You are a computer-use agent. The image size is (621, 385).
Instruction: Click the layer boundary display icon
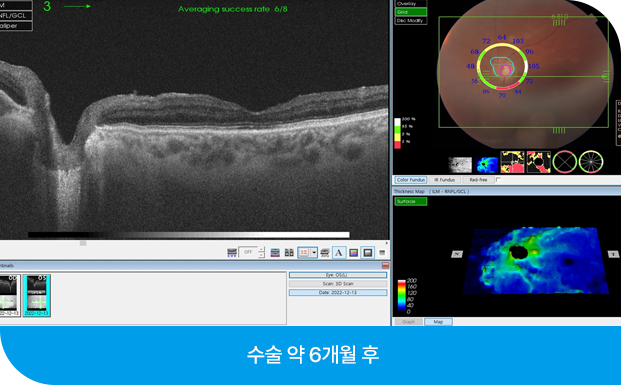275,252
